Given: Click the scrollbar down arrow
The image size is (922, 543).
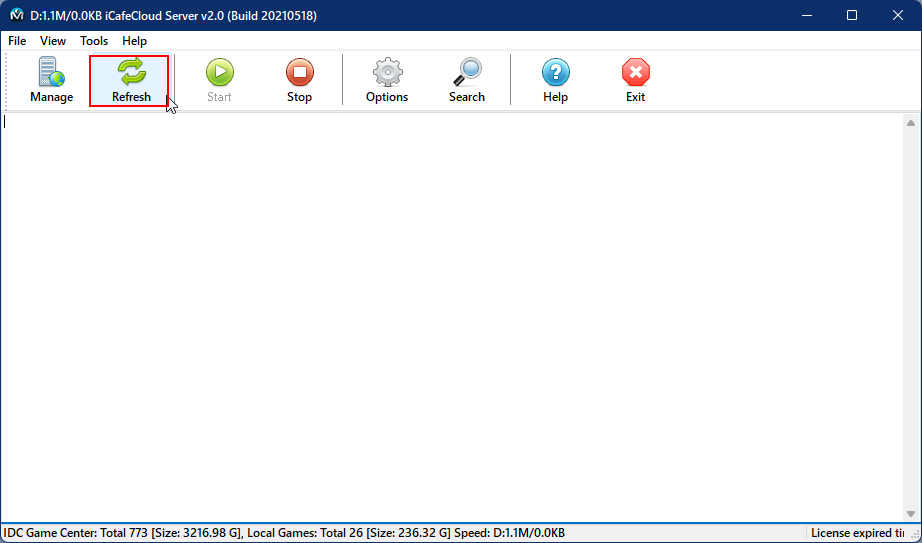Looking at the screenshot, I should (911, 513).
